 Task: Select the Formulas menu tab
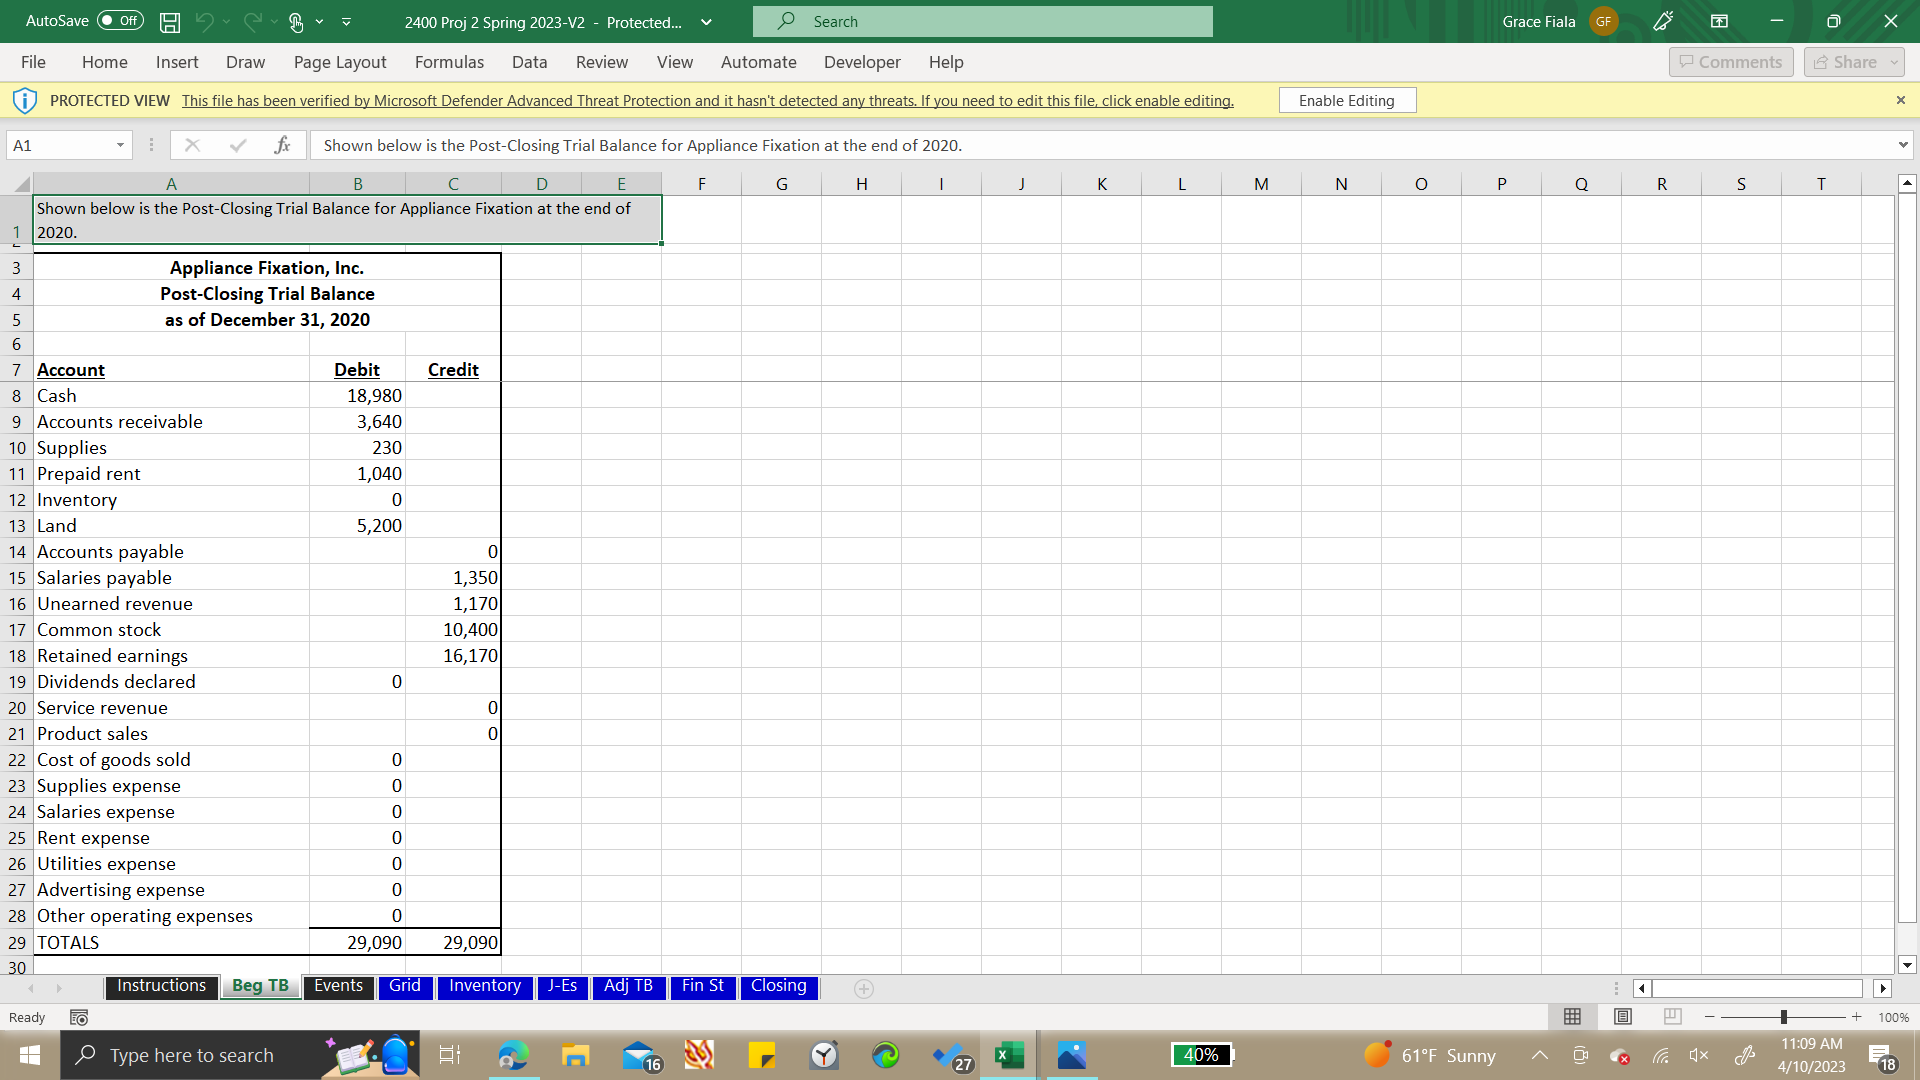click(448, 62)
